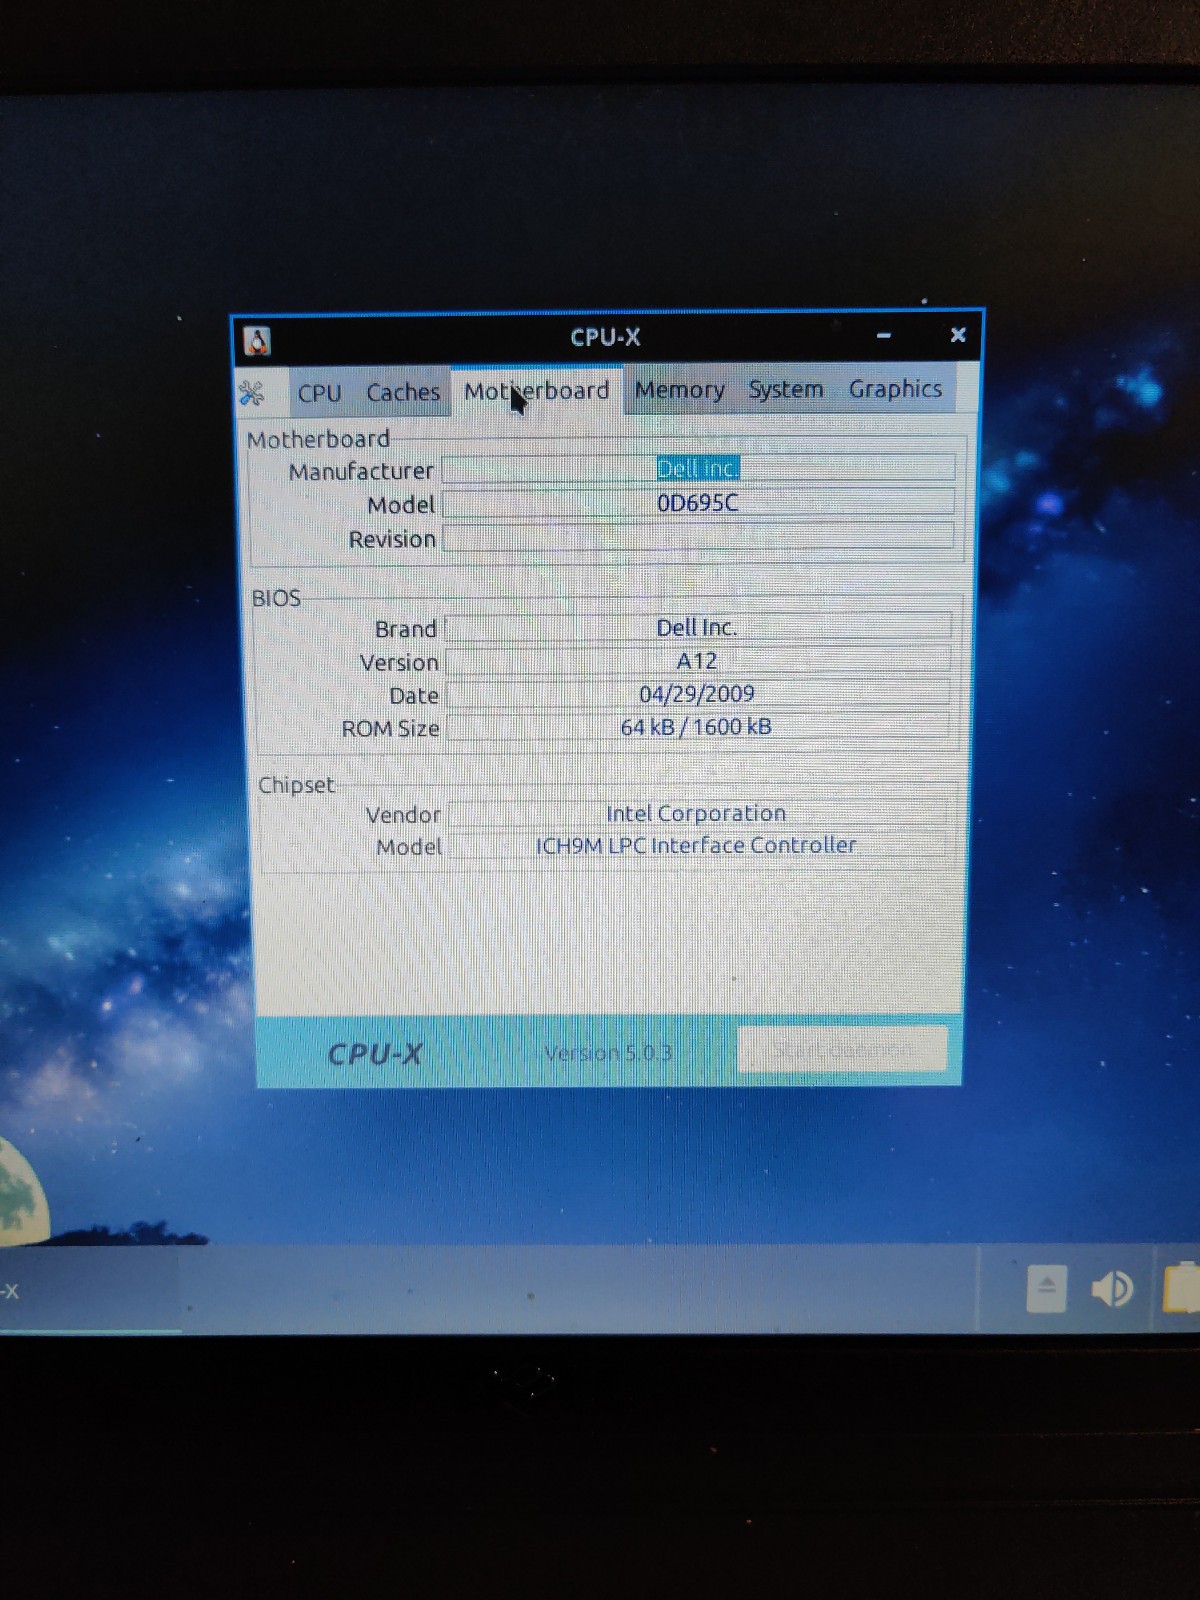1200x1600 pixels.
Task: Open the settings wrench icon tab
Action: click(252, 393)
